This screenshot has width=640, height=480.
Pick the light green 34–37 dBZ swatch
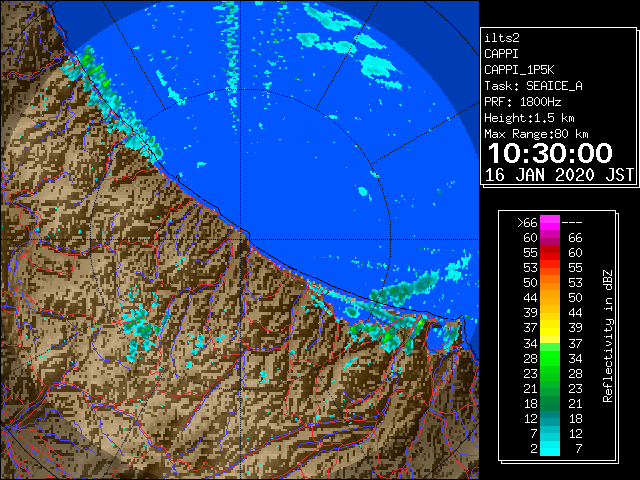(x=550, y=343)
